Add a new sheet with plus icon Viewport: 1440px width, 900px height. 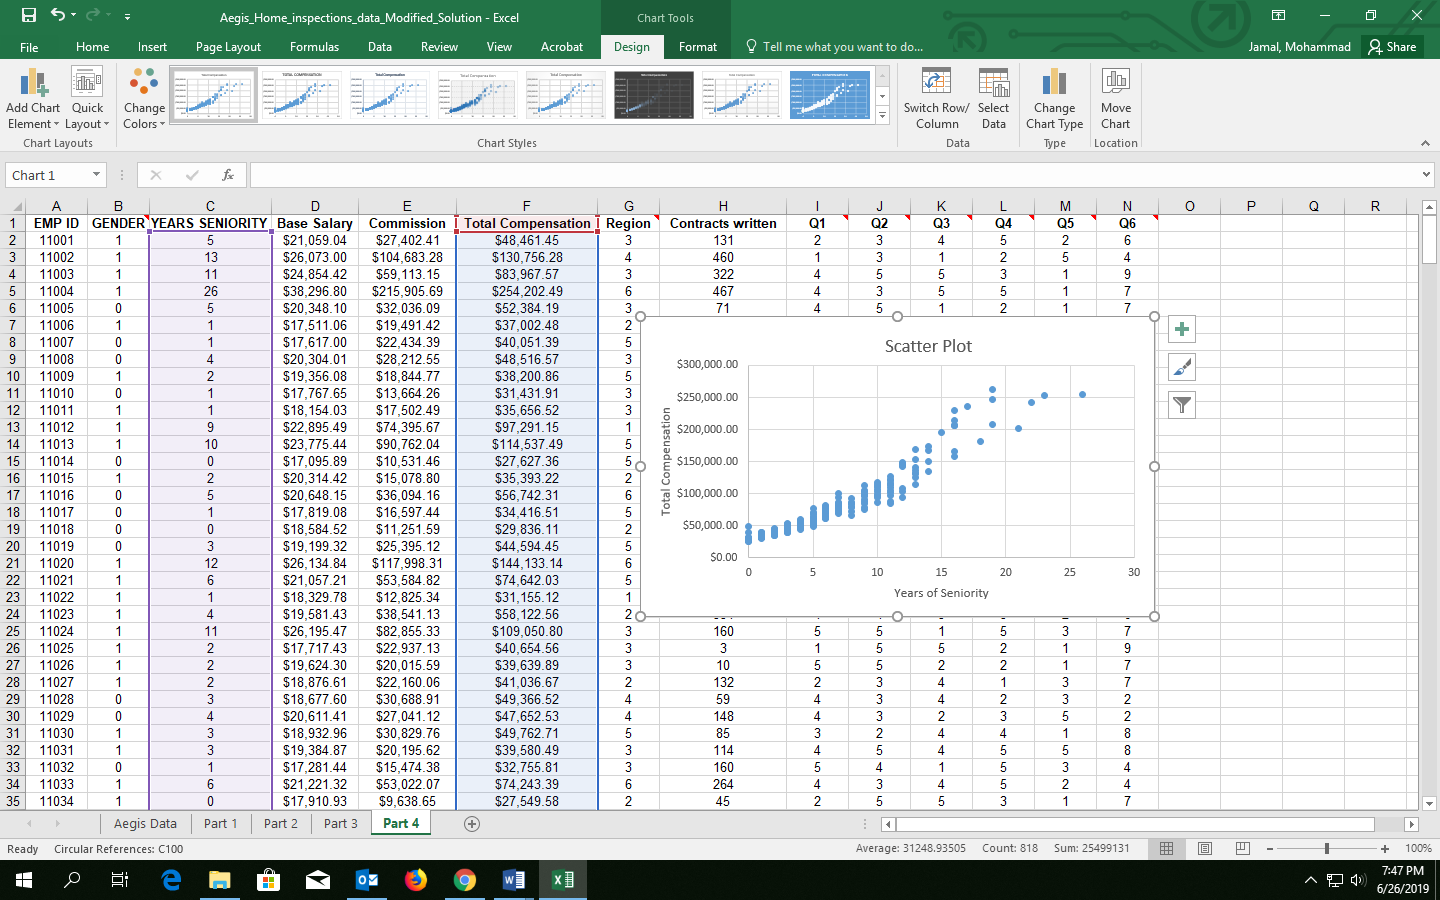tap(472, 824)
